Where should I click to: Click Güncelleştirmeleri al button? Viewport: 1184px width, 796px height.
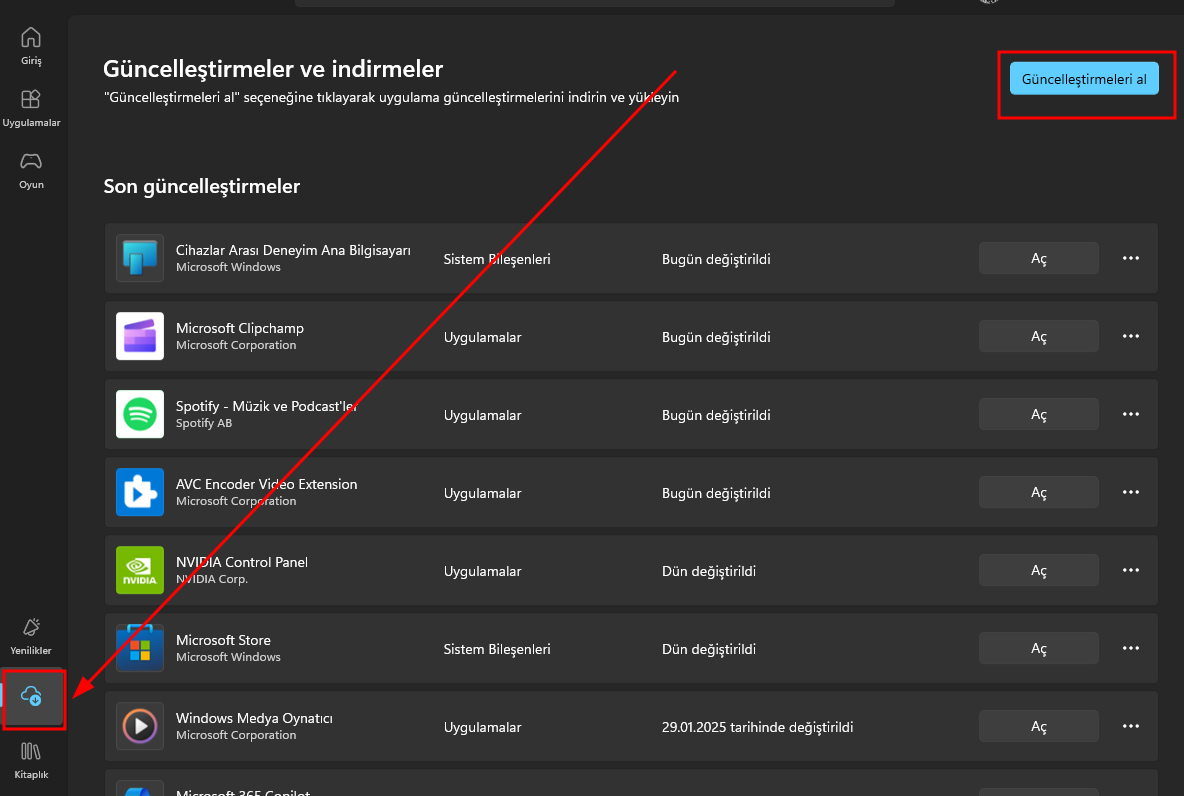1084,79
